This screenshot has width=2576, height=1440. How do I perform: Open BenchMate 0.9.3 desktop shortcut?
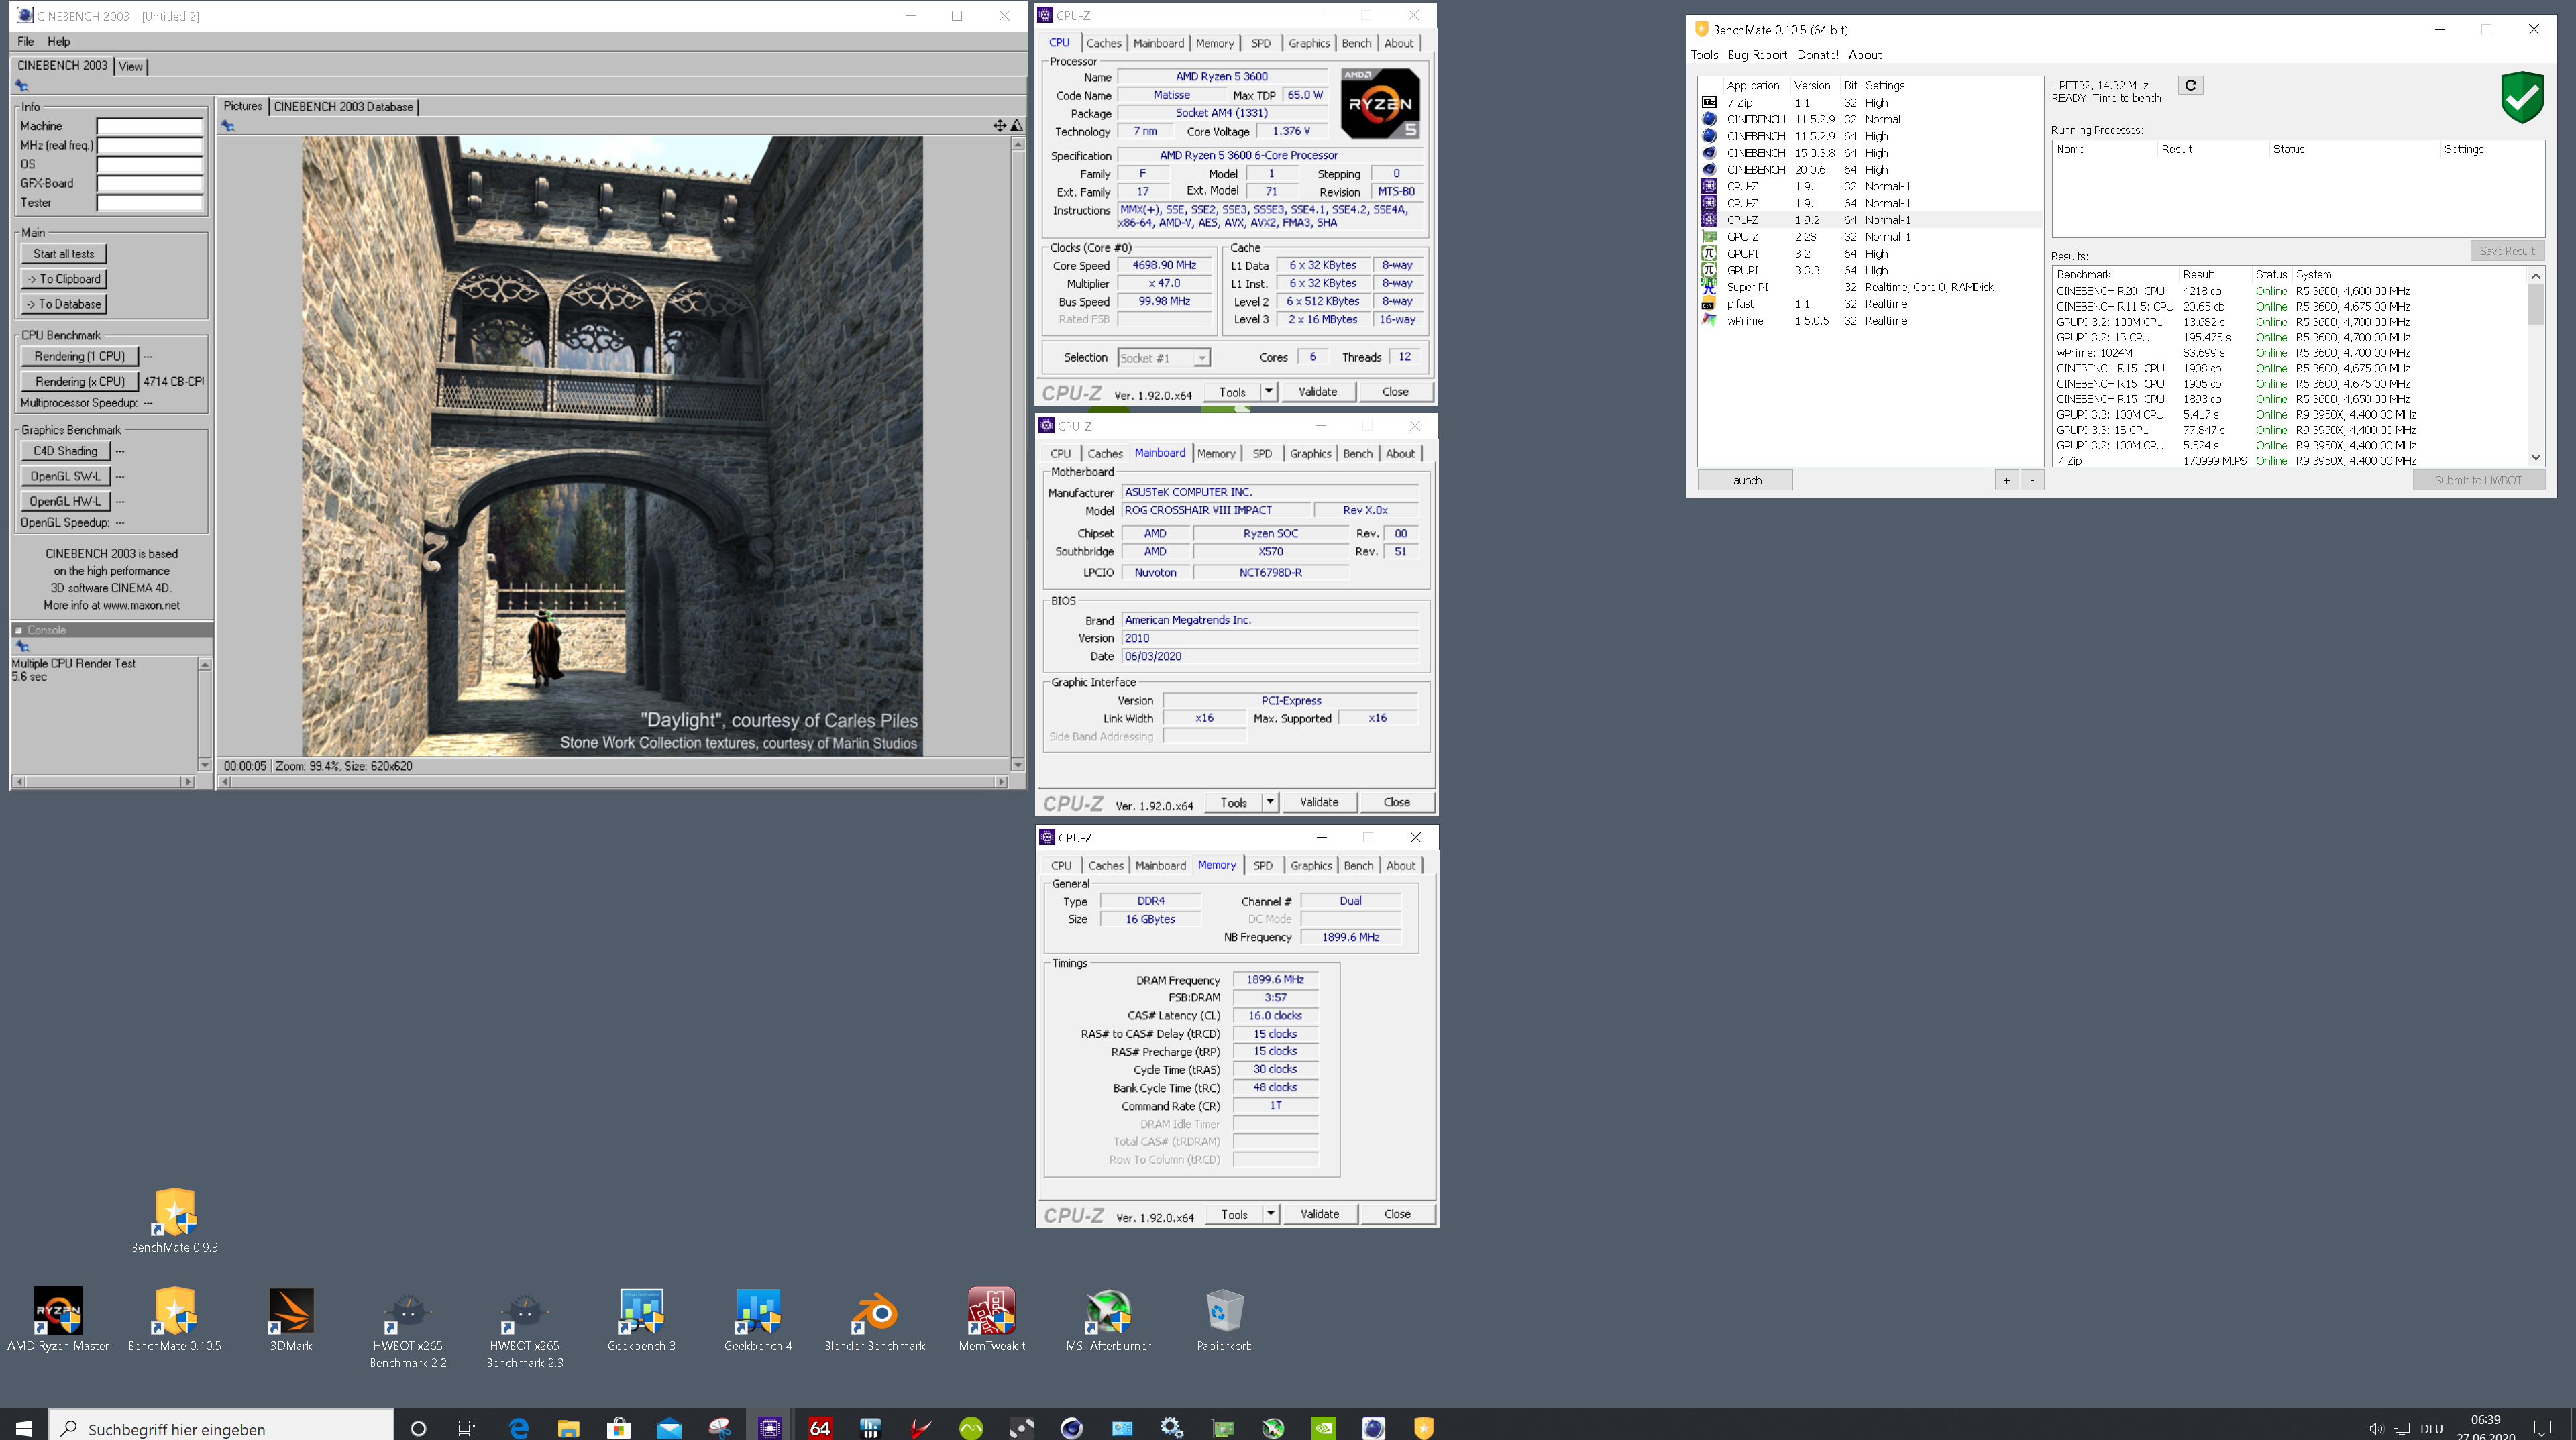[175, 1220]
